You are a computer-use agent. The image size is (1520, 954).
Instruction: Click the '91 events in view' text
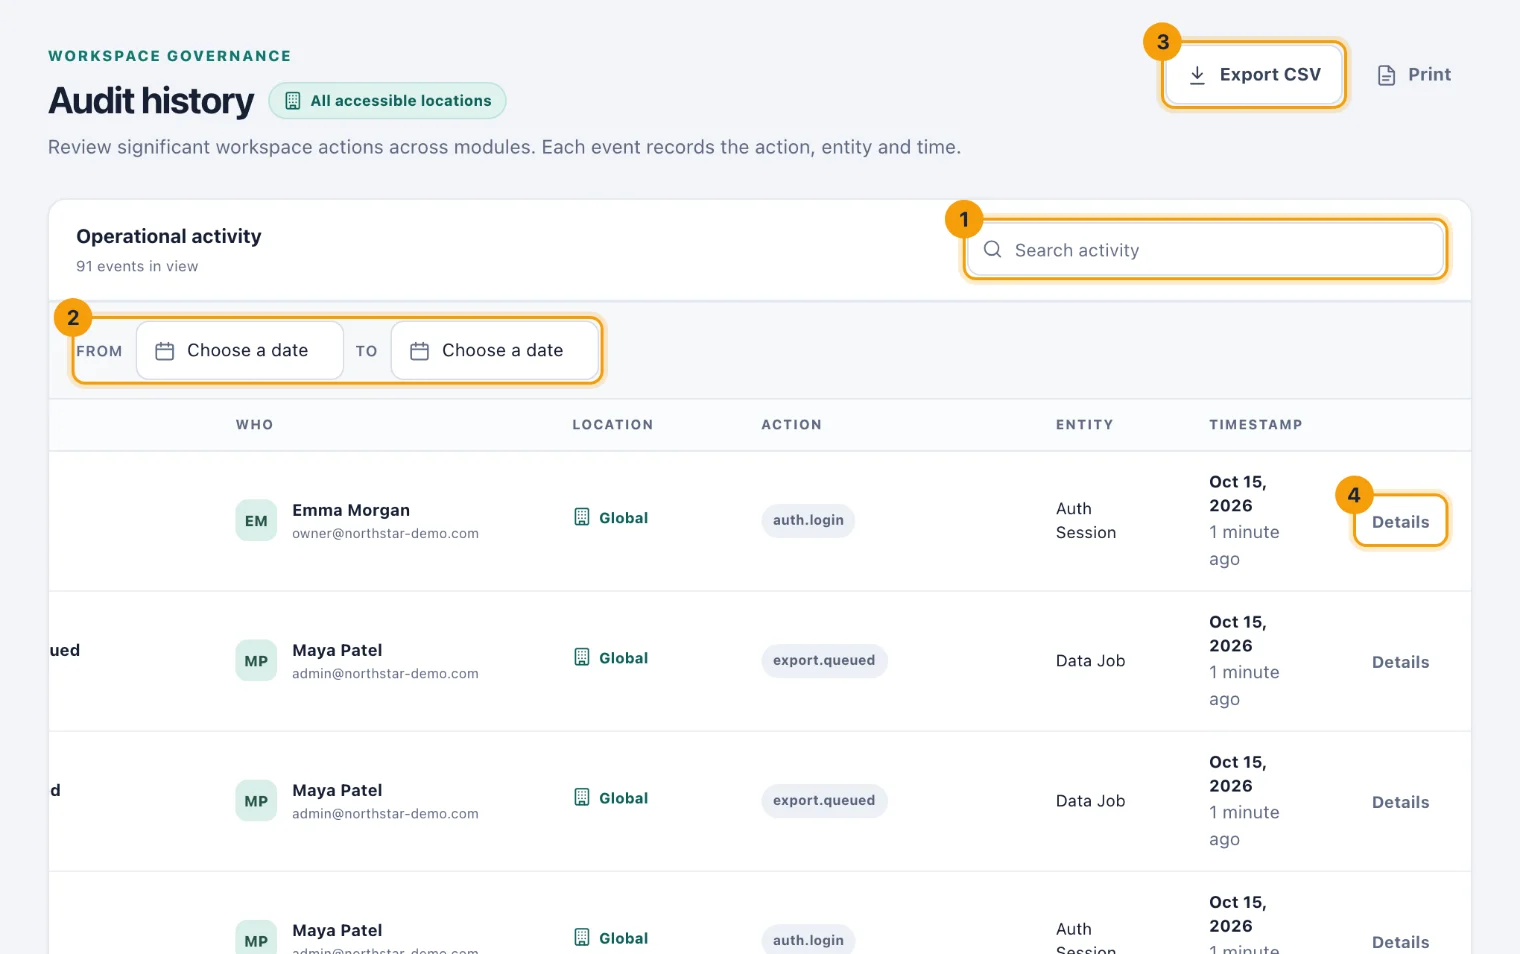pos(137,266)
